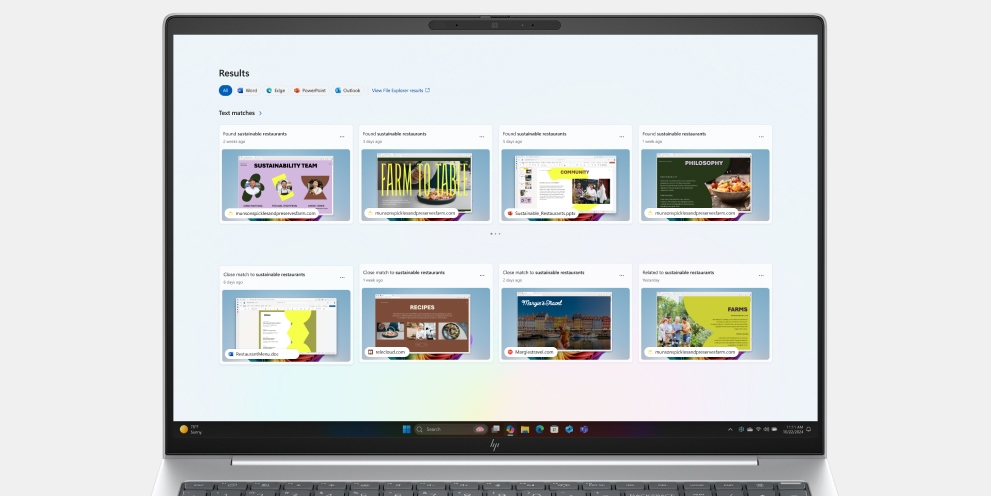The width and height of the screenshot is (991, 496).
Task: Filter results by Edge
Action: (275, 90)
